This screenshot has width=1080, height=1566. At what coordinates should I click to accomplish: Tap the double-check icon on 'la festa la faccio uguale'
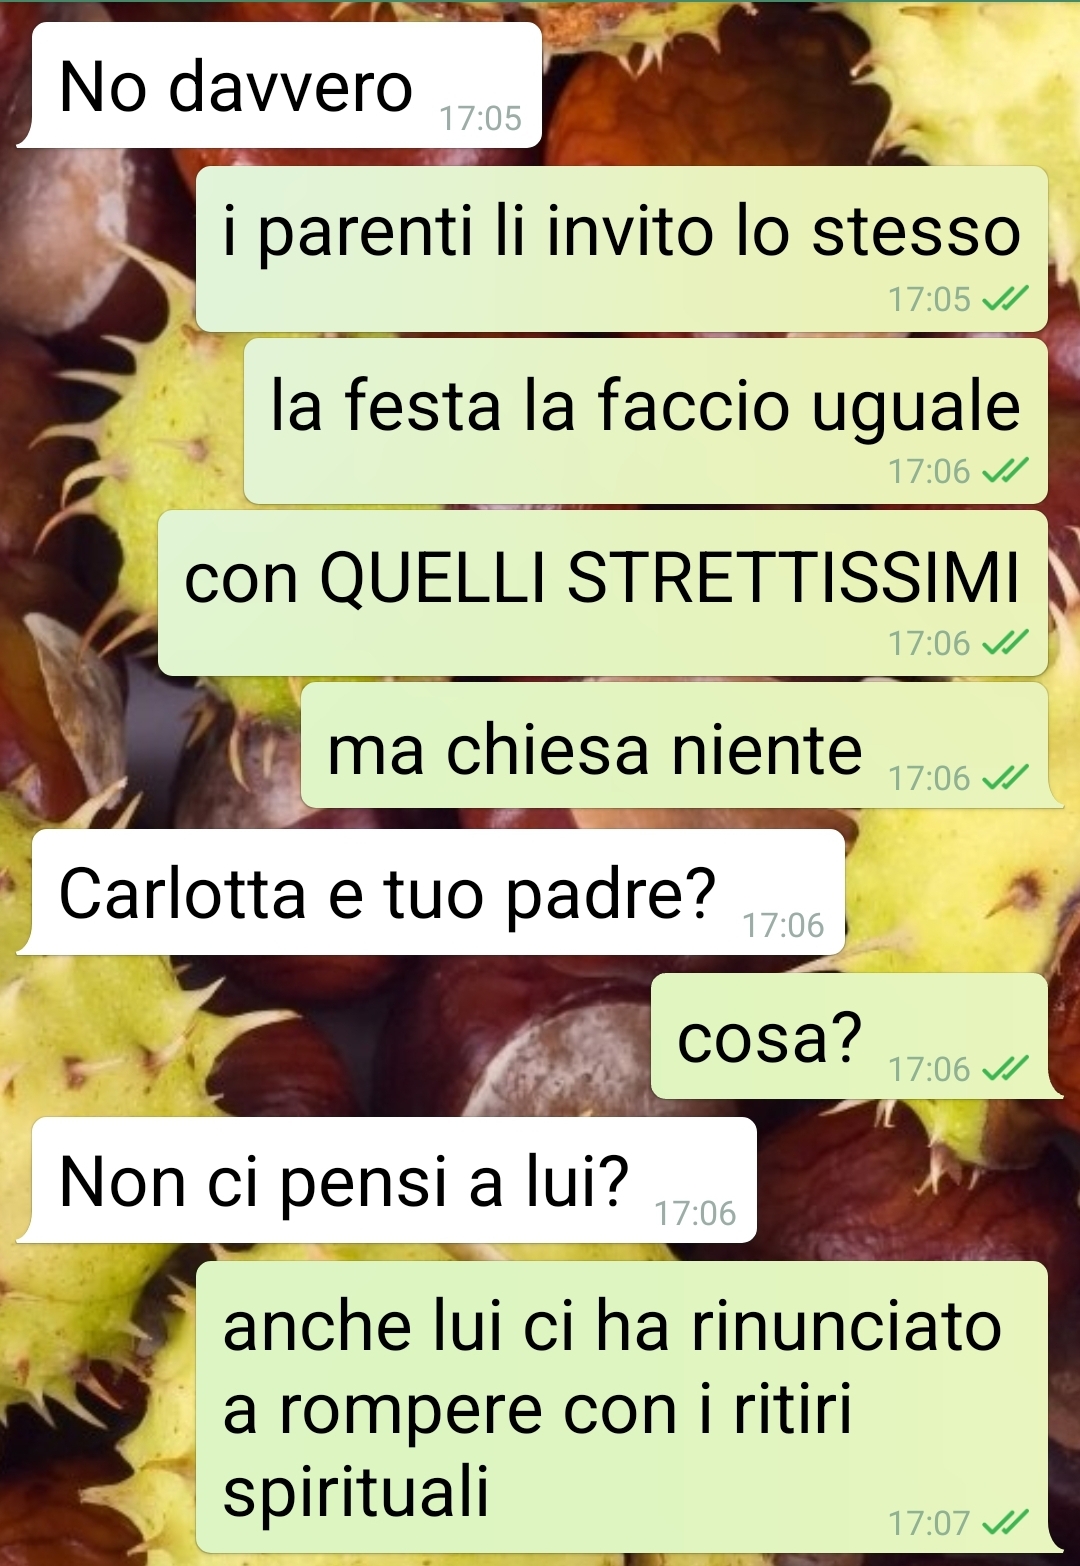[1005, 471]
